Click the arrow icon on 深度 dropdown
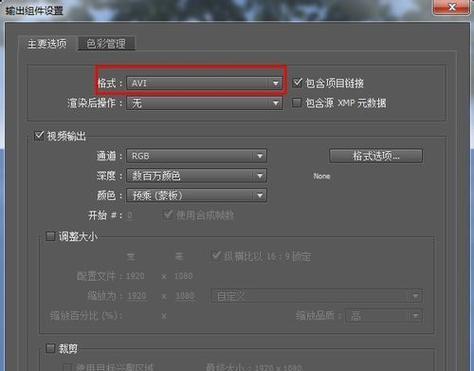474x371 pixels. pos(260,176)
